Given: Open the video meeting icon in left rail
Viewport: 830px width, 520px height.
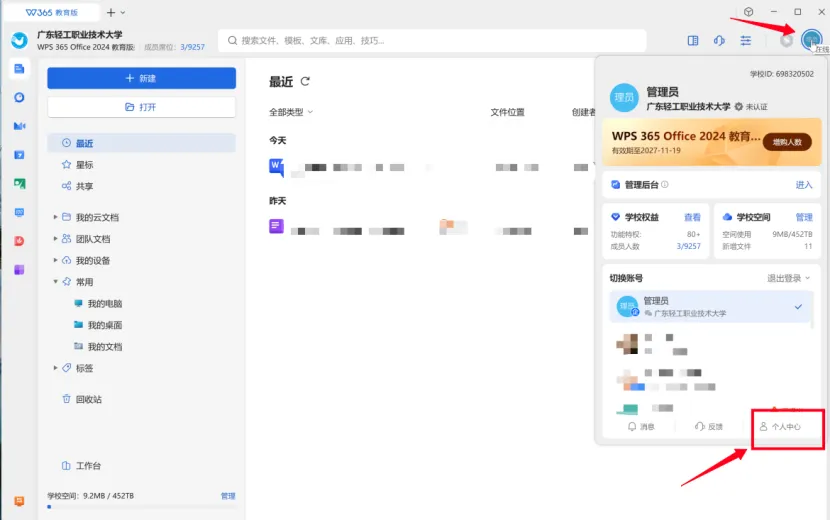Looking at the screenshot, I should coord(19,126).
